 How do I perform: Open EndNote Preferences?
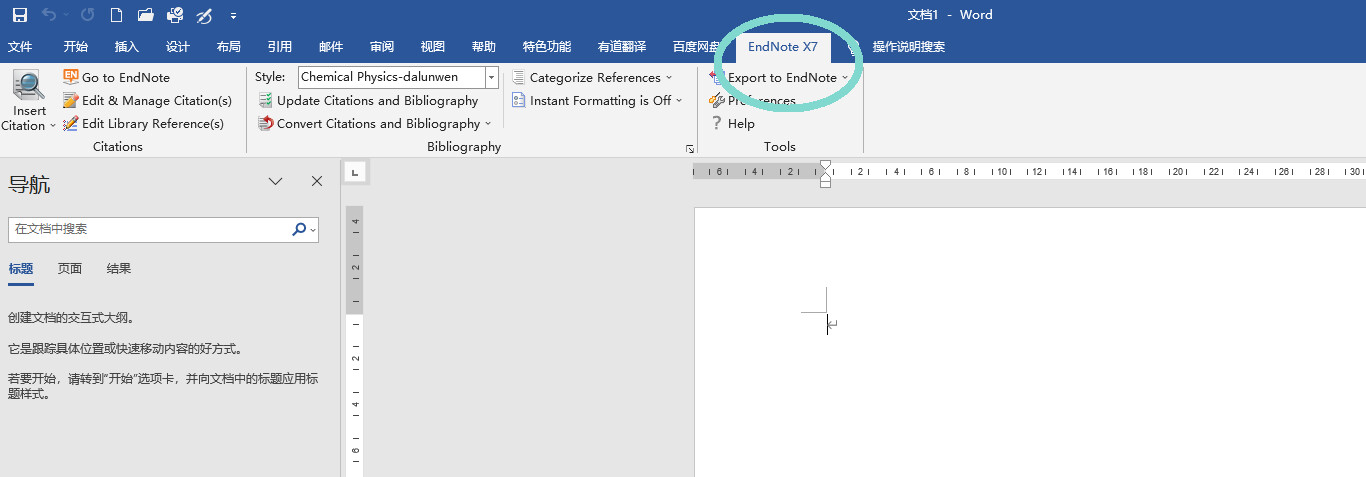point(753,100)
